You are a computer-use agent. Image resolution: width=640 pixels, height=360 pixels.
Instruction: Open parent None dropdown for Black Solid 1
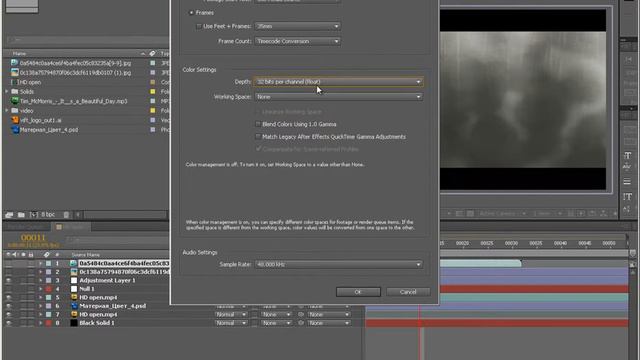(329, 323)
